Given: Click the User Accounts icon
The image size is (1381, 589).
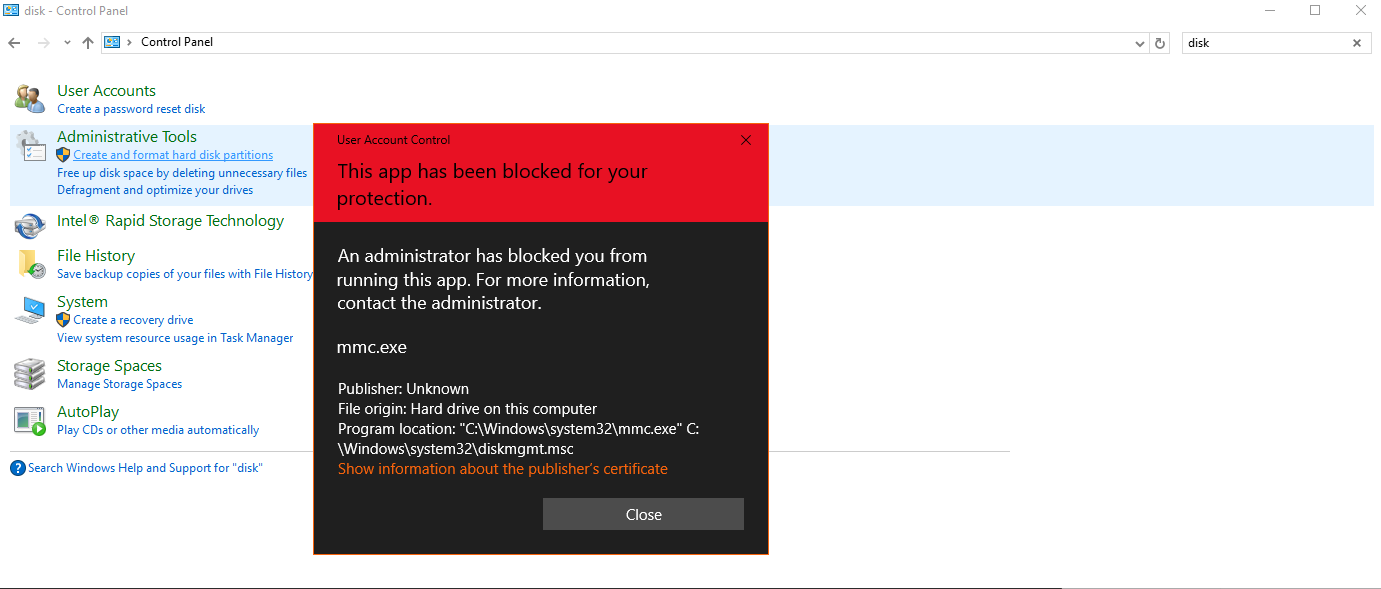Looking at the screenshot, I should point(30,98).
